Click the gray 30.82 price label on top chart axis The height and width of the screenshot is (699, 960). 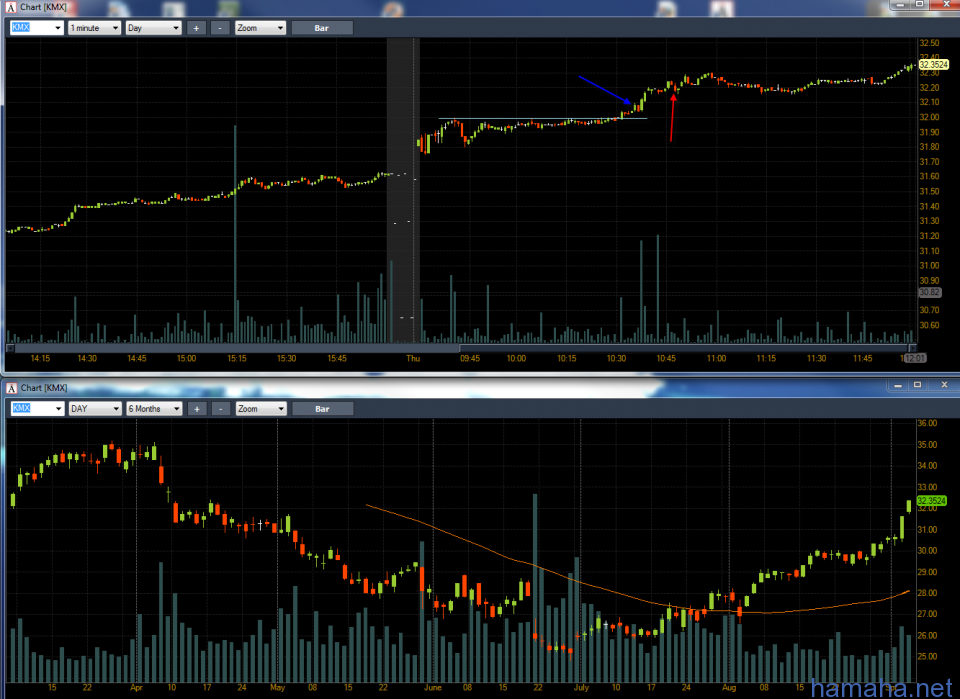tap(929, 293)
